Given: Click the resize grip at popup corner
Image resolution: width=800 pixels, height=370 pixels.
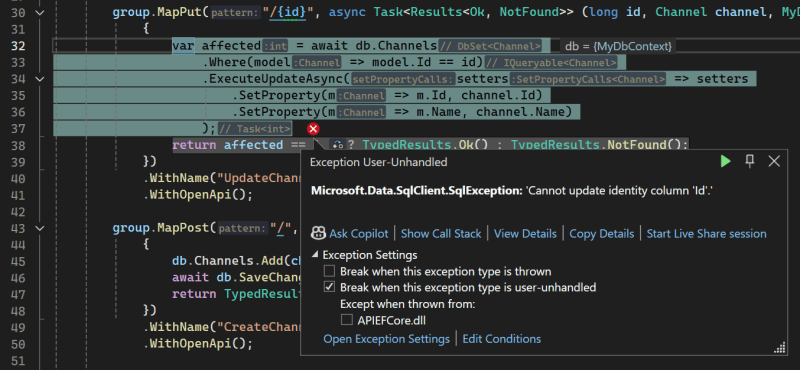Looking at the screenshot, I should (780, 348).
